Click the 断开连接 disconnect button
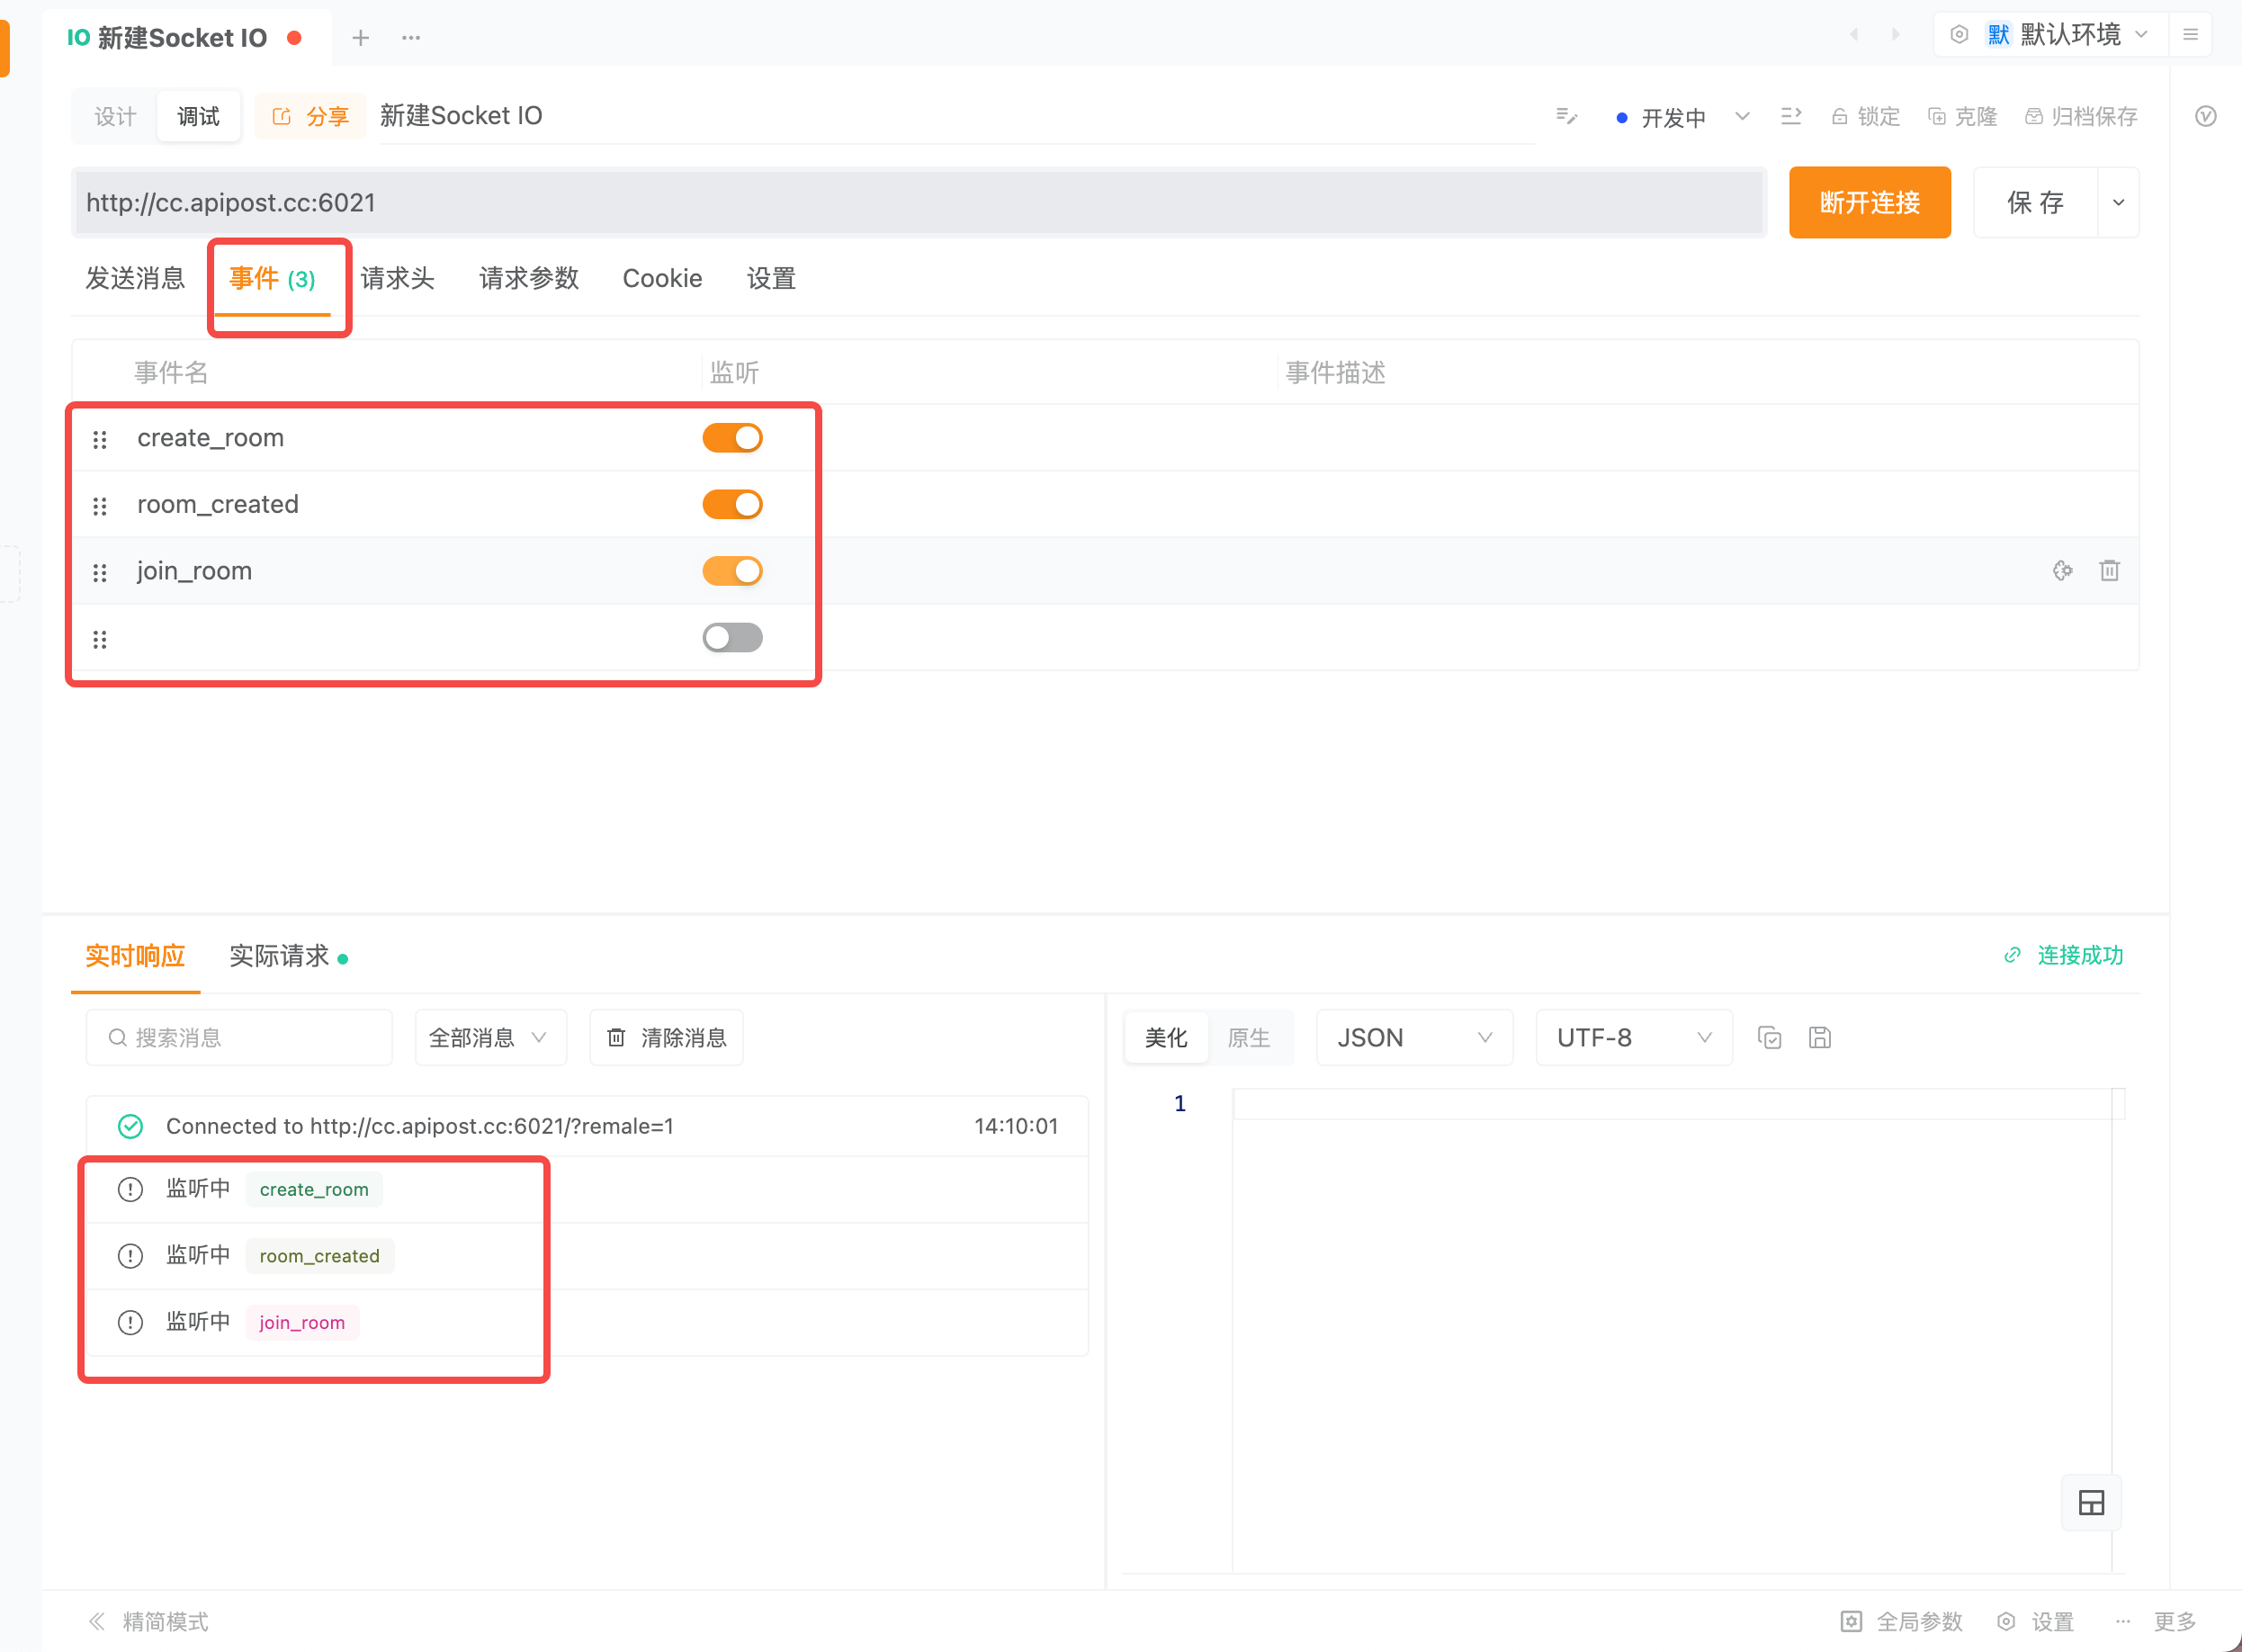The image size is (2242, 1652). (x=1869, y=203)
